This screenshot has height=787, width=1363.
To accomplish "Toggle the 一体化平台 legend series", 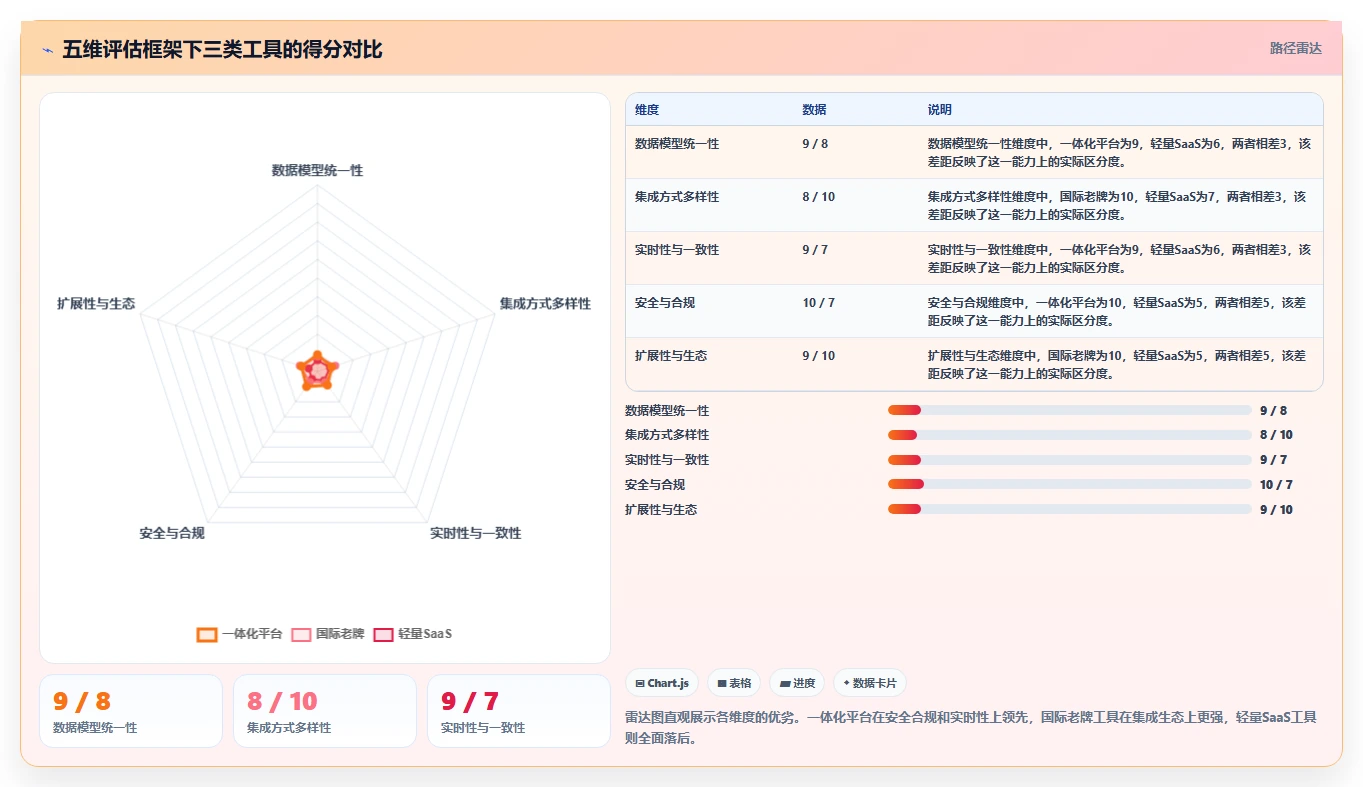I will (x=240, y=634).
